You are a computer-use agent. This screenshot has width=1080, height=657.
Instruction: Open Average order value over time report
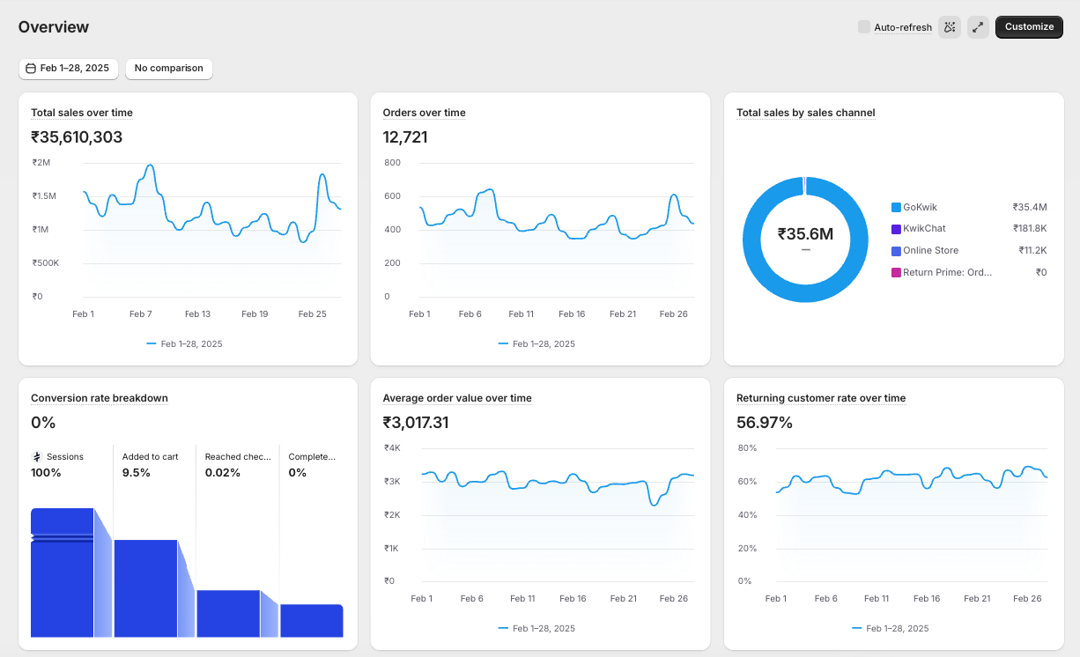click(457, 398)
